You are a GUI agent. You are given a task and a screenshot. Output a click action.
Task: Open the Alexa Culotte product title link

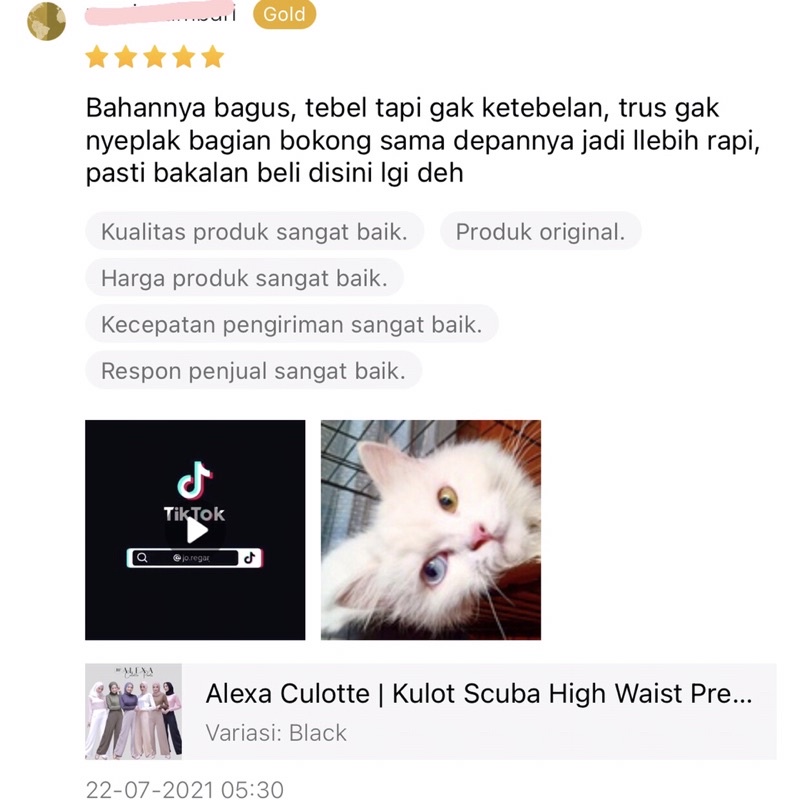coord(479,694)
